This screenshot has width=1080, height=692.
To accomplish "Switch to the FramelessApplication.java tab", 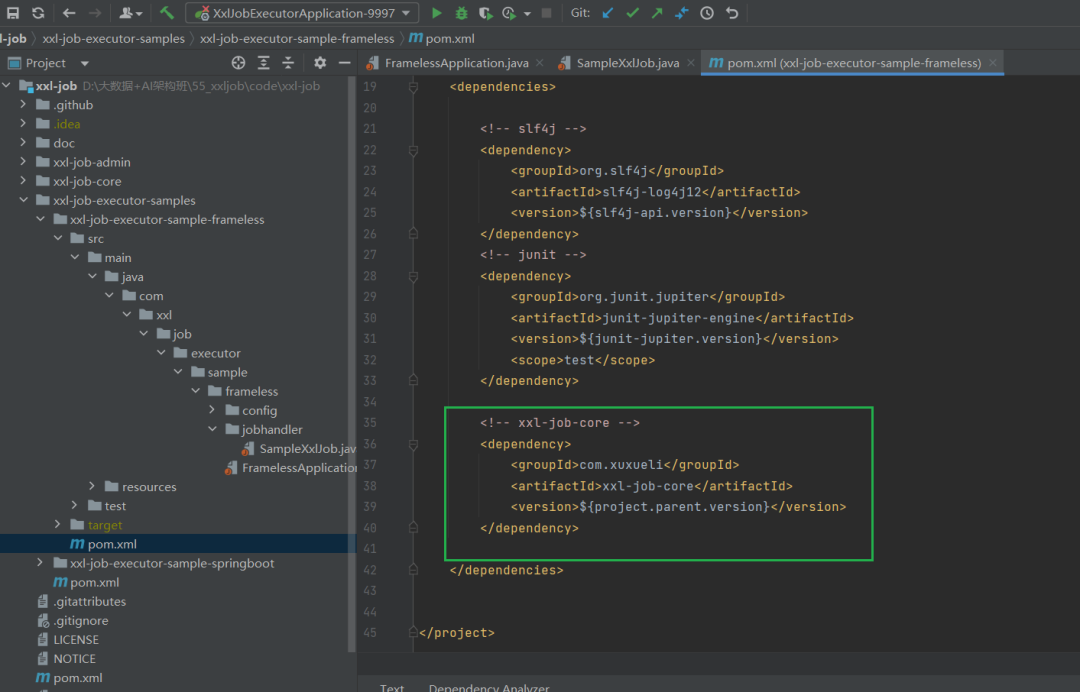I will (456, 63).
